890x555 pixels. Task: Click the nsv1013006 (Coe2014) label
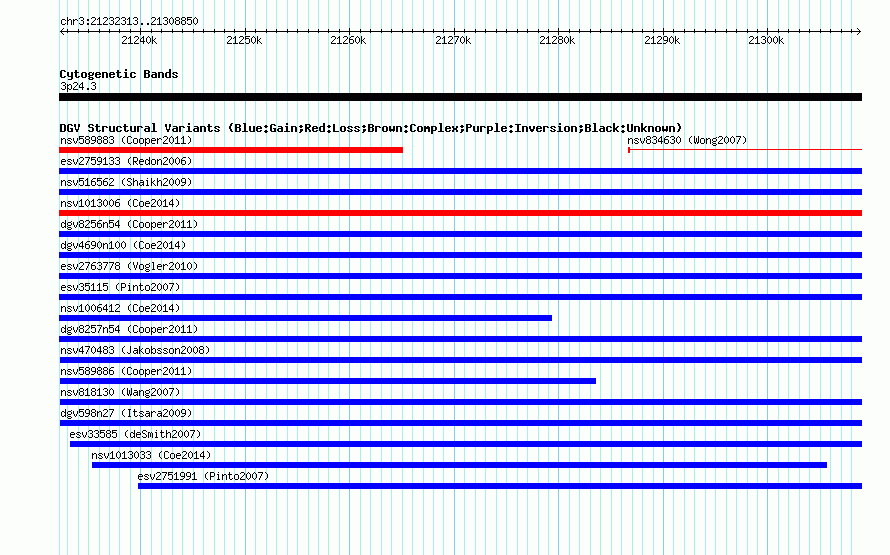pyautogui.click(x=120, y=203)
